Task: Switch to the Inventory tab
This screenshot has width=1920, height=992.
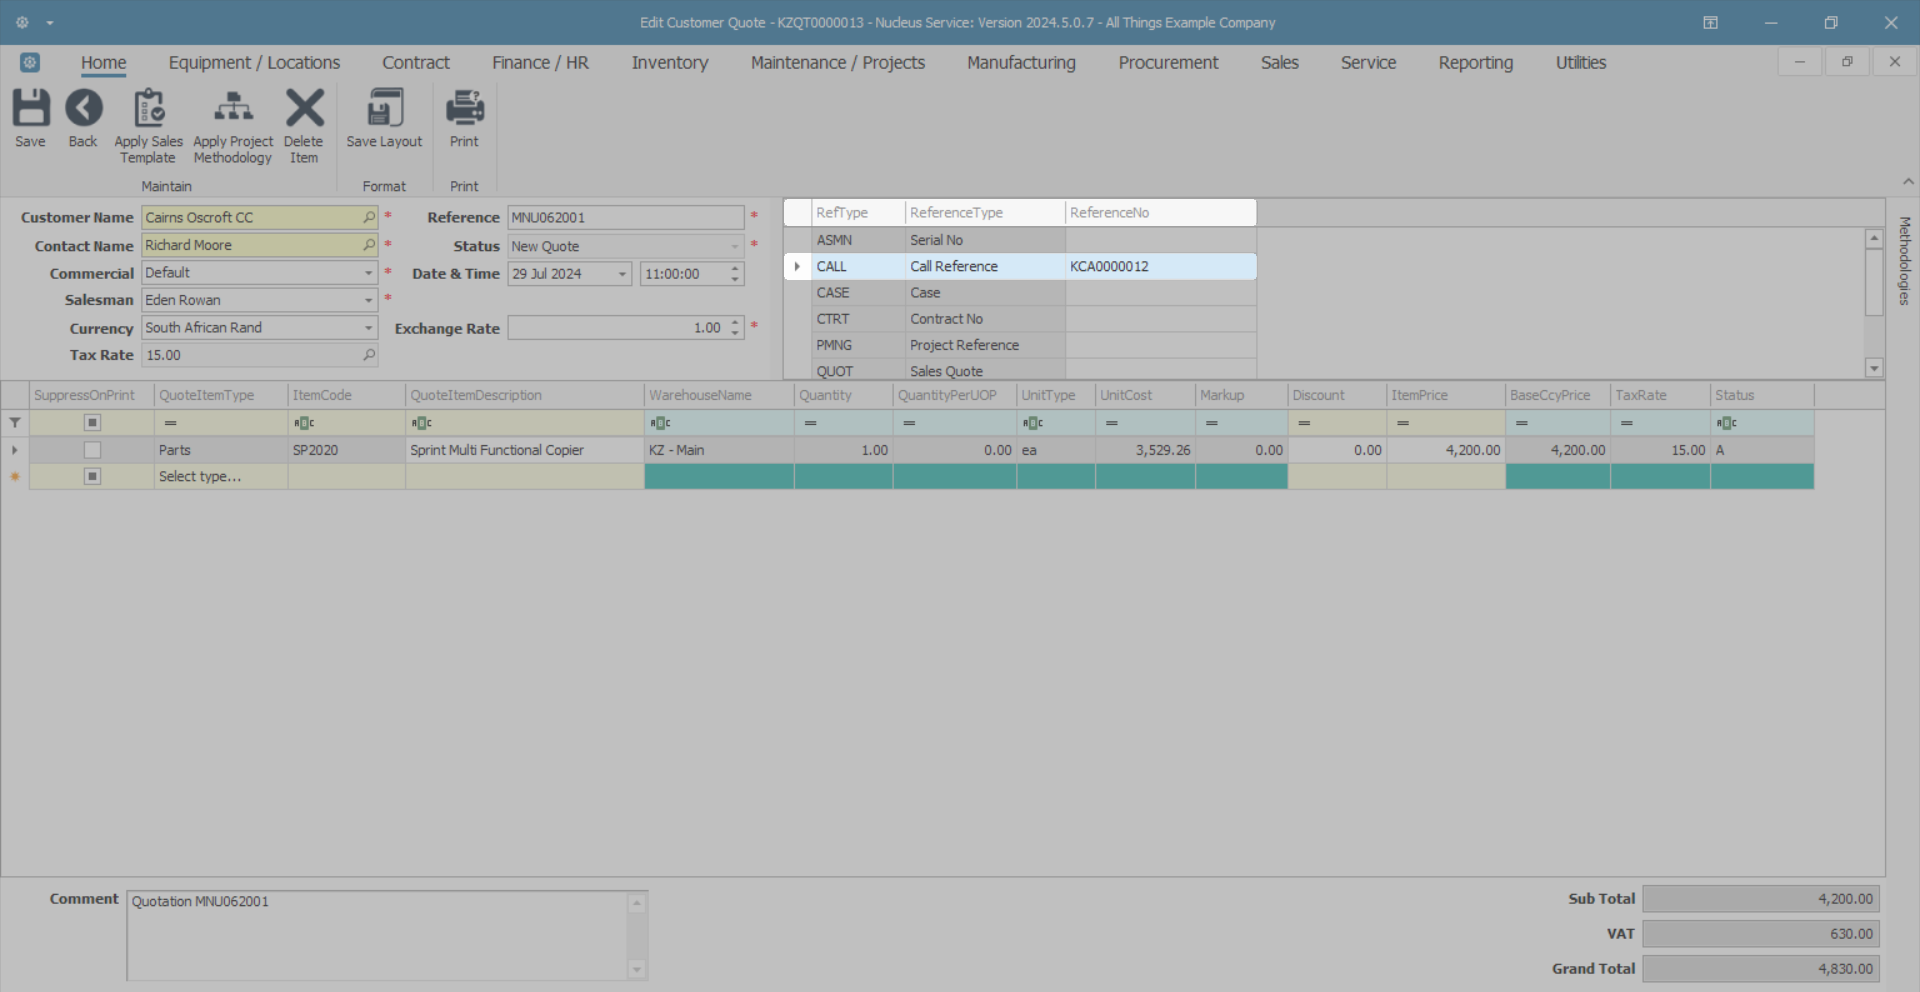Action: [670, 62]
